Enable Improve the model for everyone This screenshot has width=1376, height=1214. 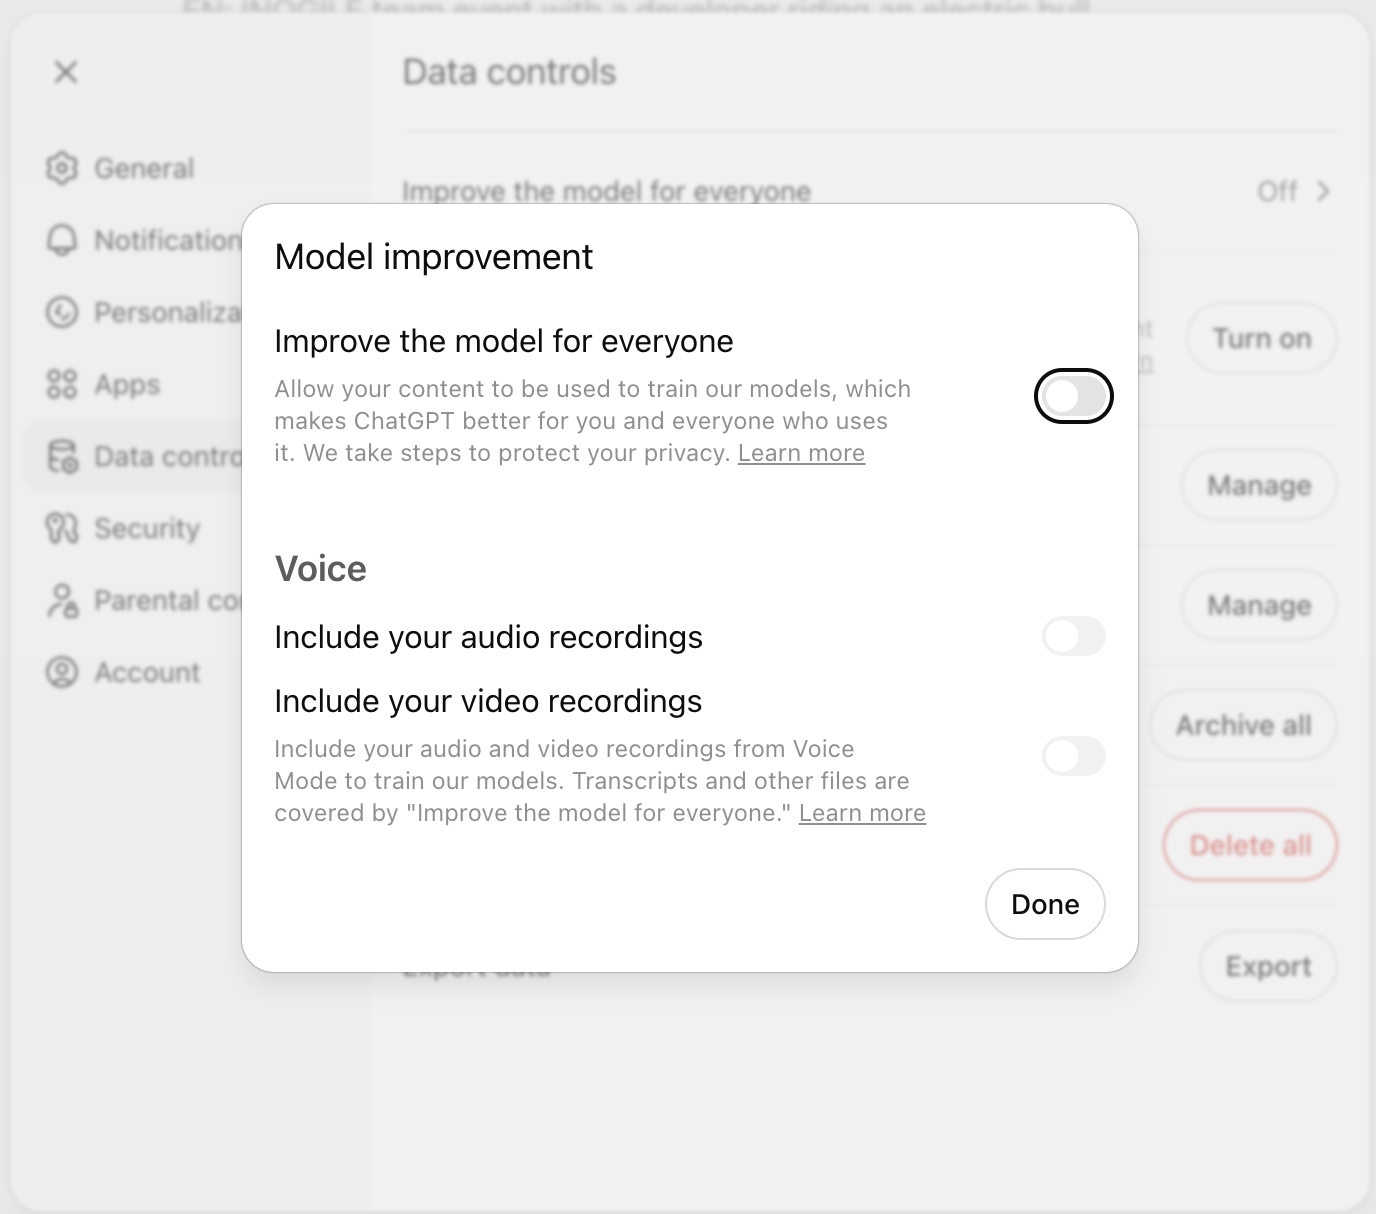1074,396
